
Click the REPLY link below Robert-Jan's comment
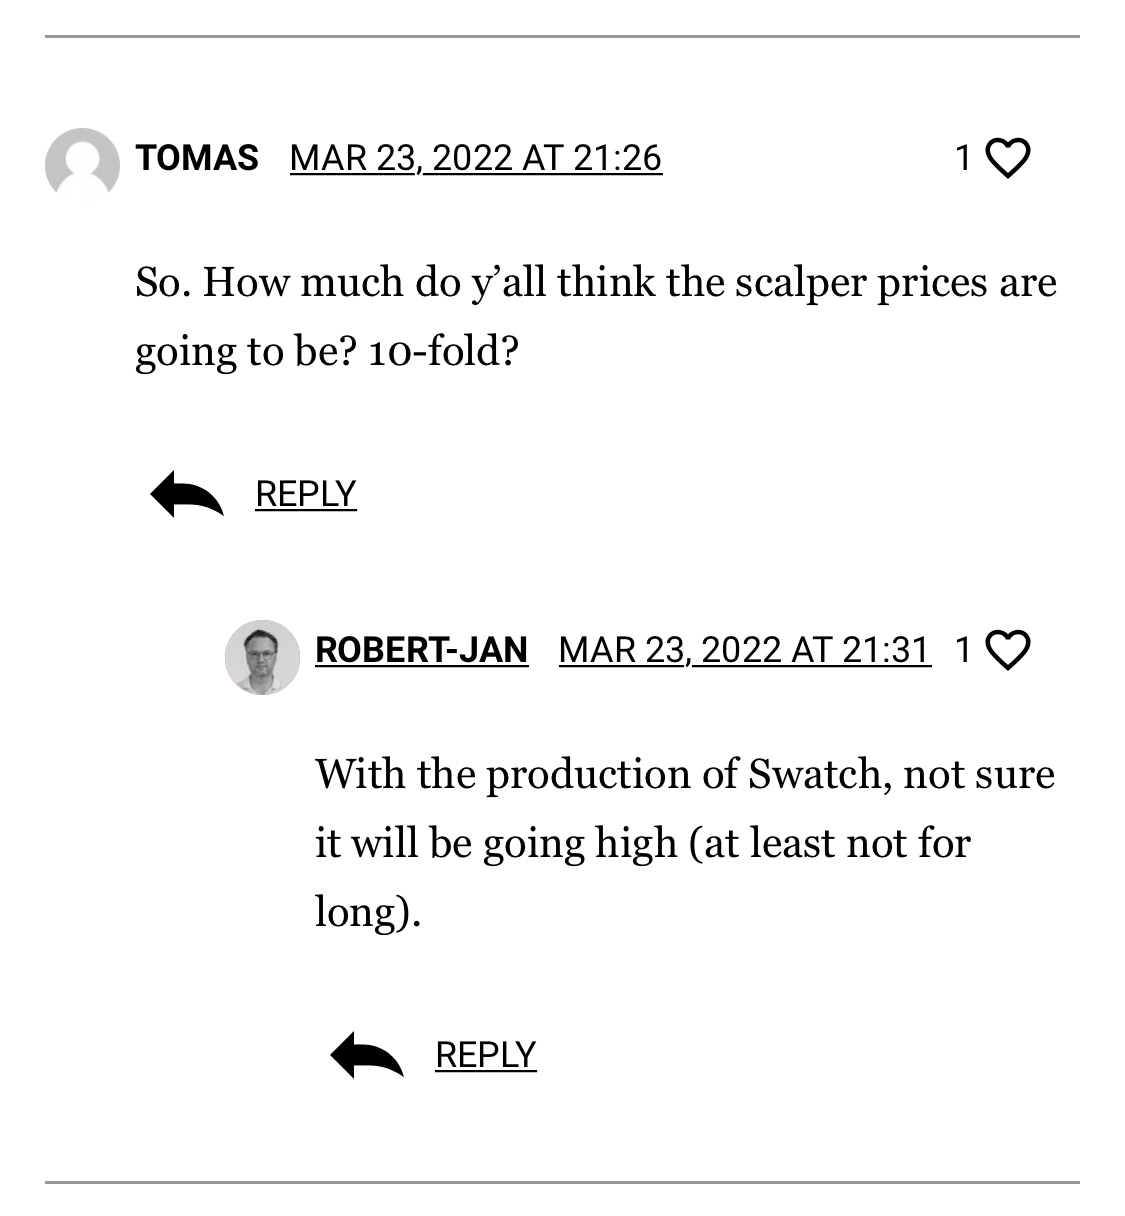[485, 1055]
